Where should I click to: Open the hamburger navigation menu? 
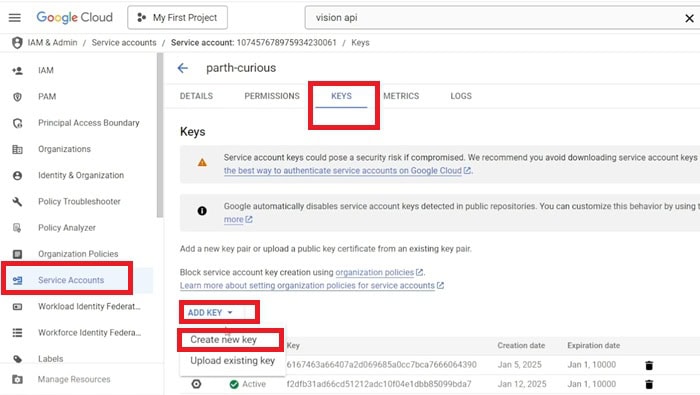pyautogui.click(x=15, y=17)
